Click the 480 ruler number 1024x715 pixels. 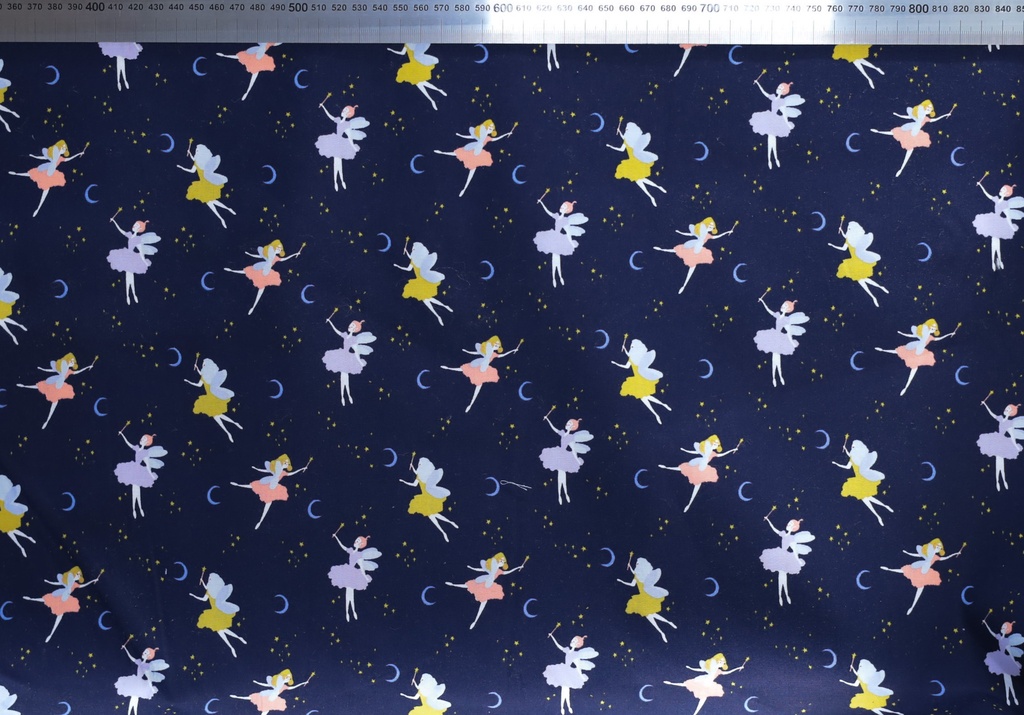pos(257,7)
